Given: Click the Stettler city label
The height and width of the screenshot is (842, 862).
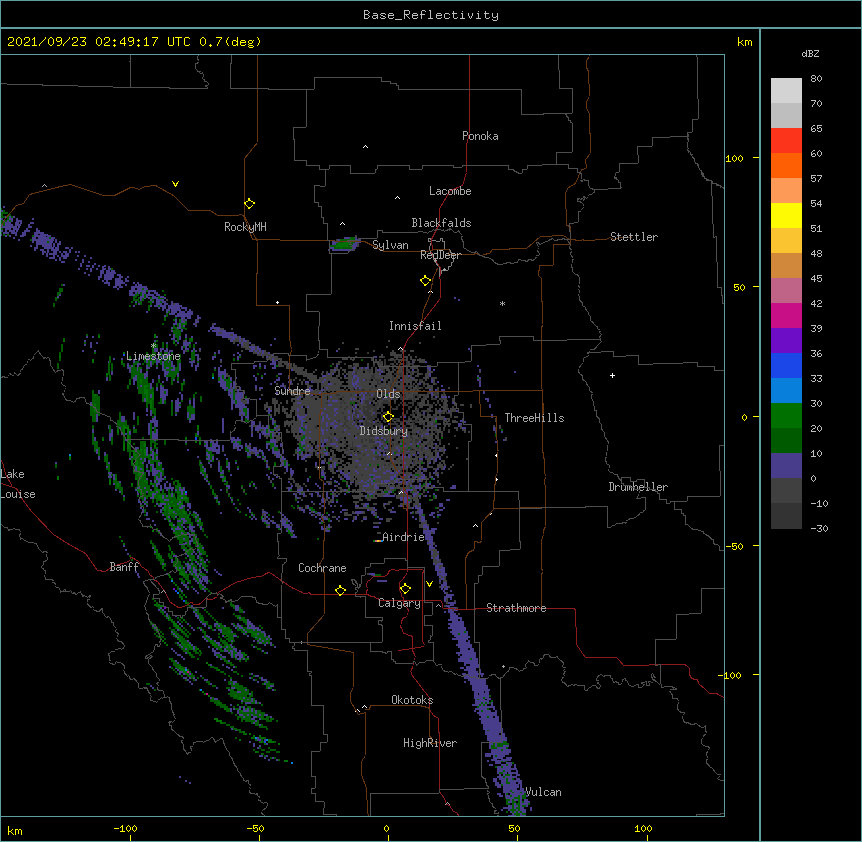Looking at the screenshot, I should point(634,237).
